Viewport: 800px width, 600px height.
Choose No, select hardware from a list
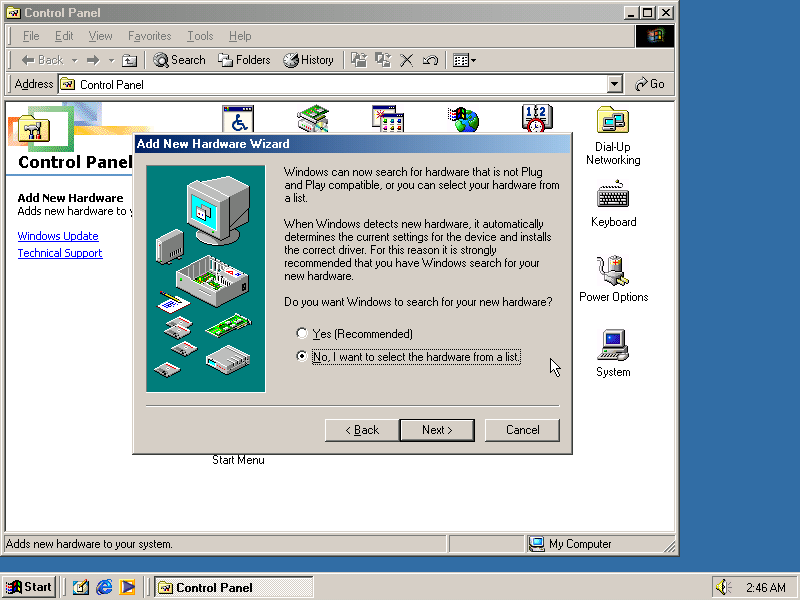(301, 357)
